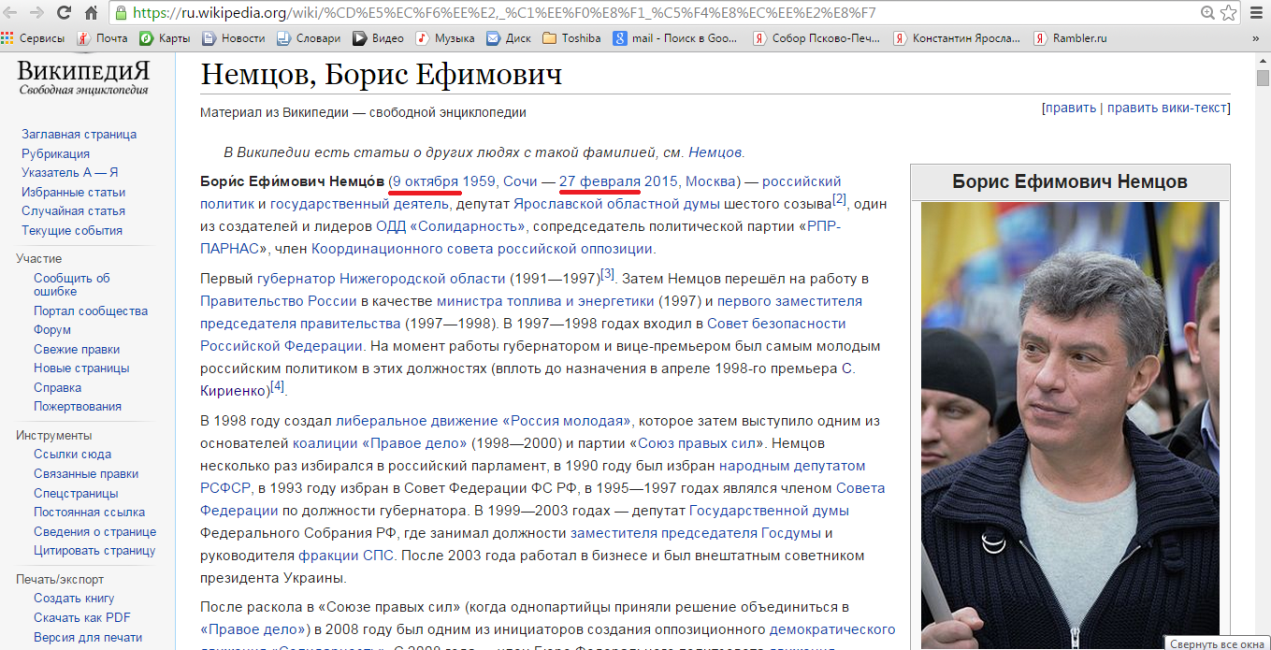Collapse the Инструменты sidebar section
The width and height of the screenshot is (1271, 650).
[54, 435]
